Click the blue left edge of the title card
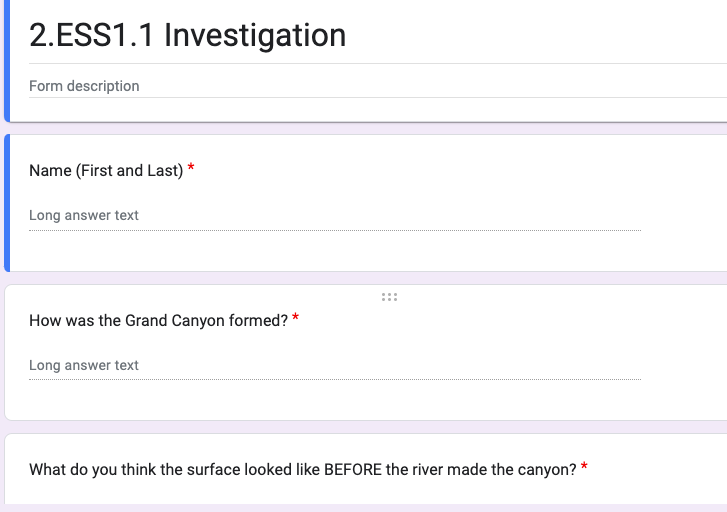 click(x=7, y=60)
